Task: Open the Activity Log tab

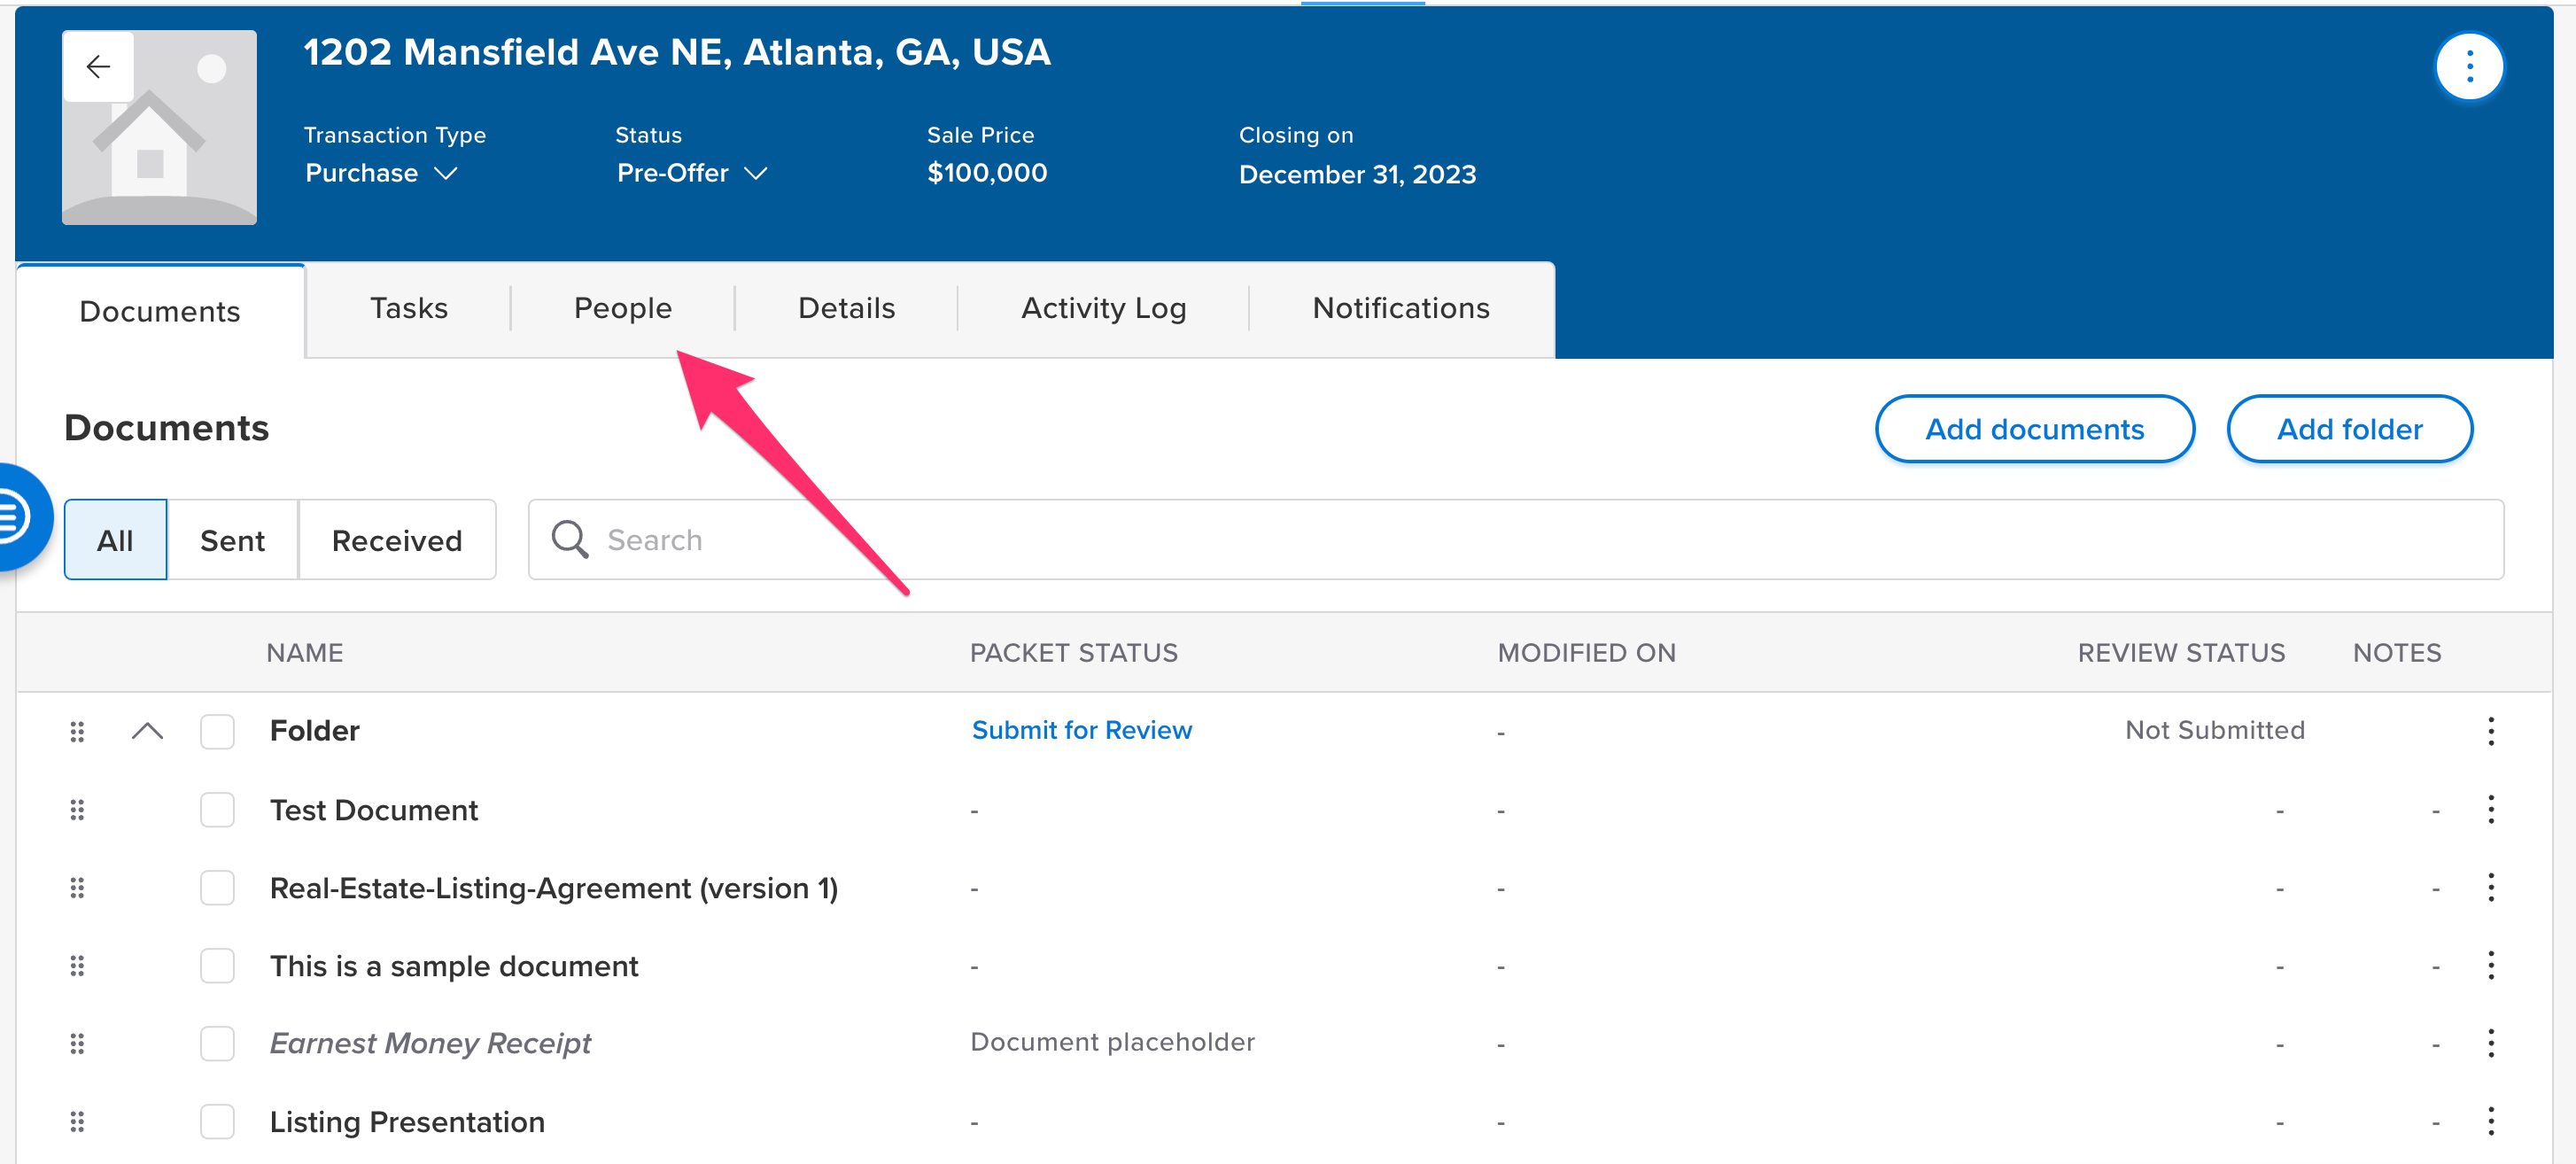Action: click(x=1103, y=308)
